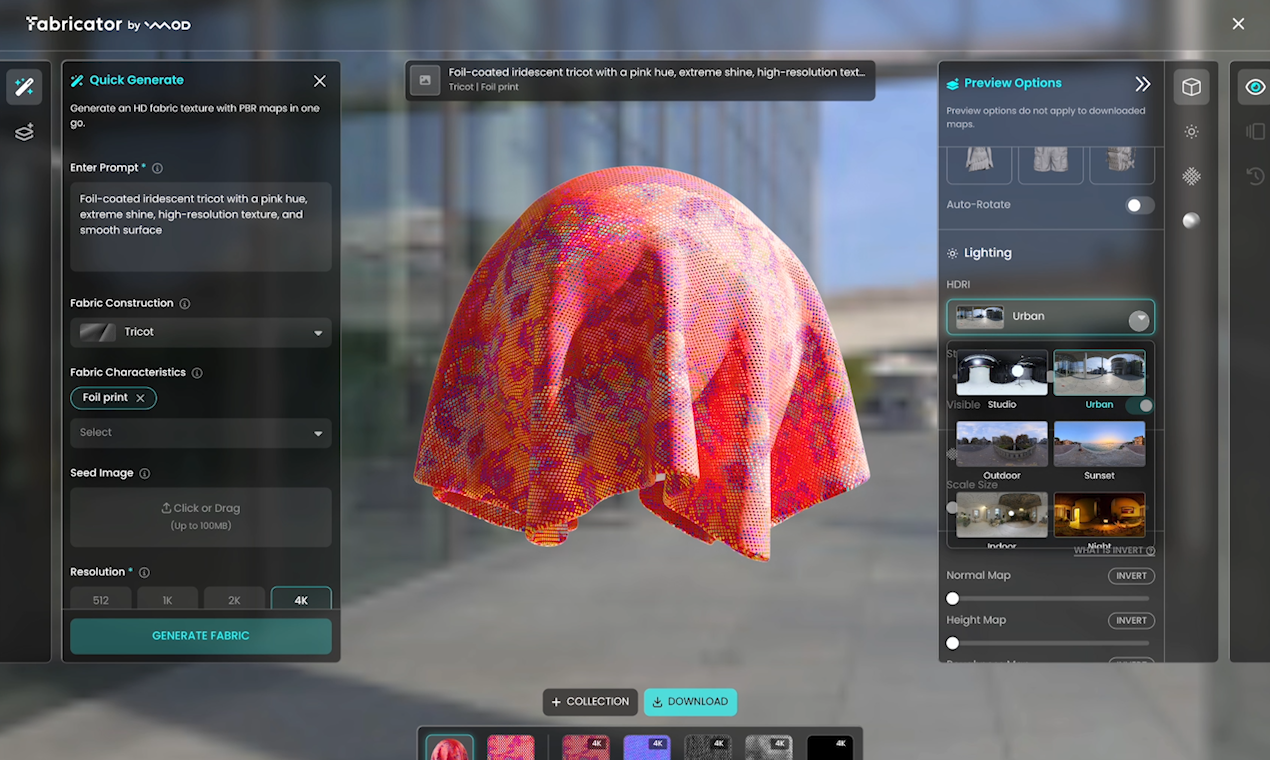The image size is (1270, 760).
Task: Adjust the Height Map slider handle
Action: coord(953,644)
